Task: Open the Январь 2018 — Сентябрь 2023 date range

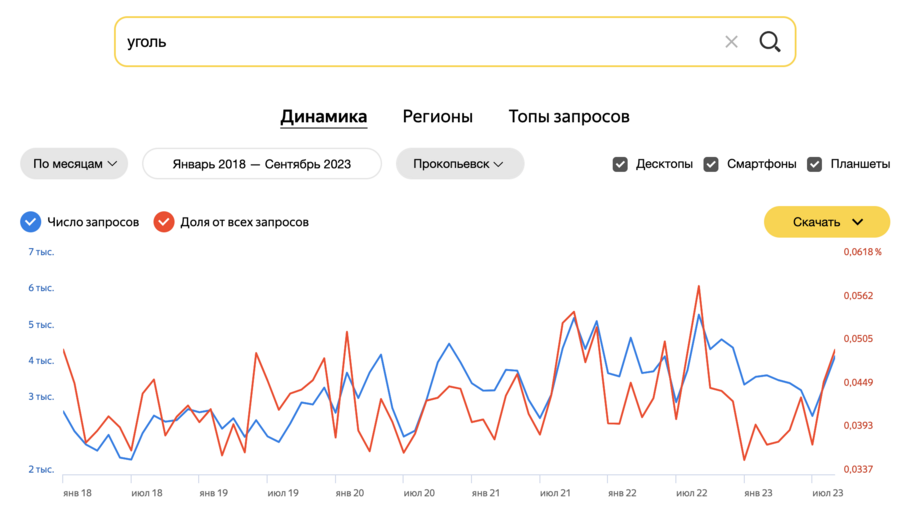Action: [x=261, y=164]
